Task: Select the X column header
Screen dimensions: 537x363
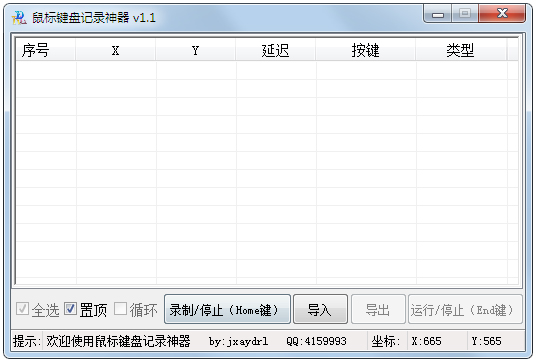Action: click(115, 50)
